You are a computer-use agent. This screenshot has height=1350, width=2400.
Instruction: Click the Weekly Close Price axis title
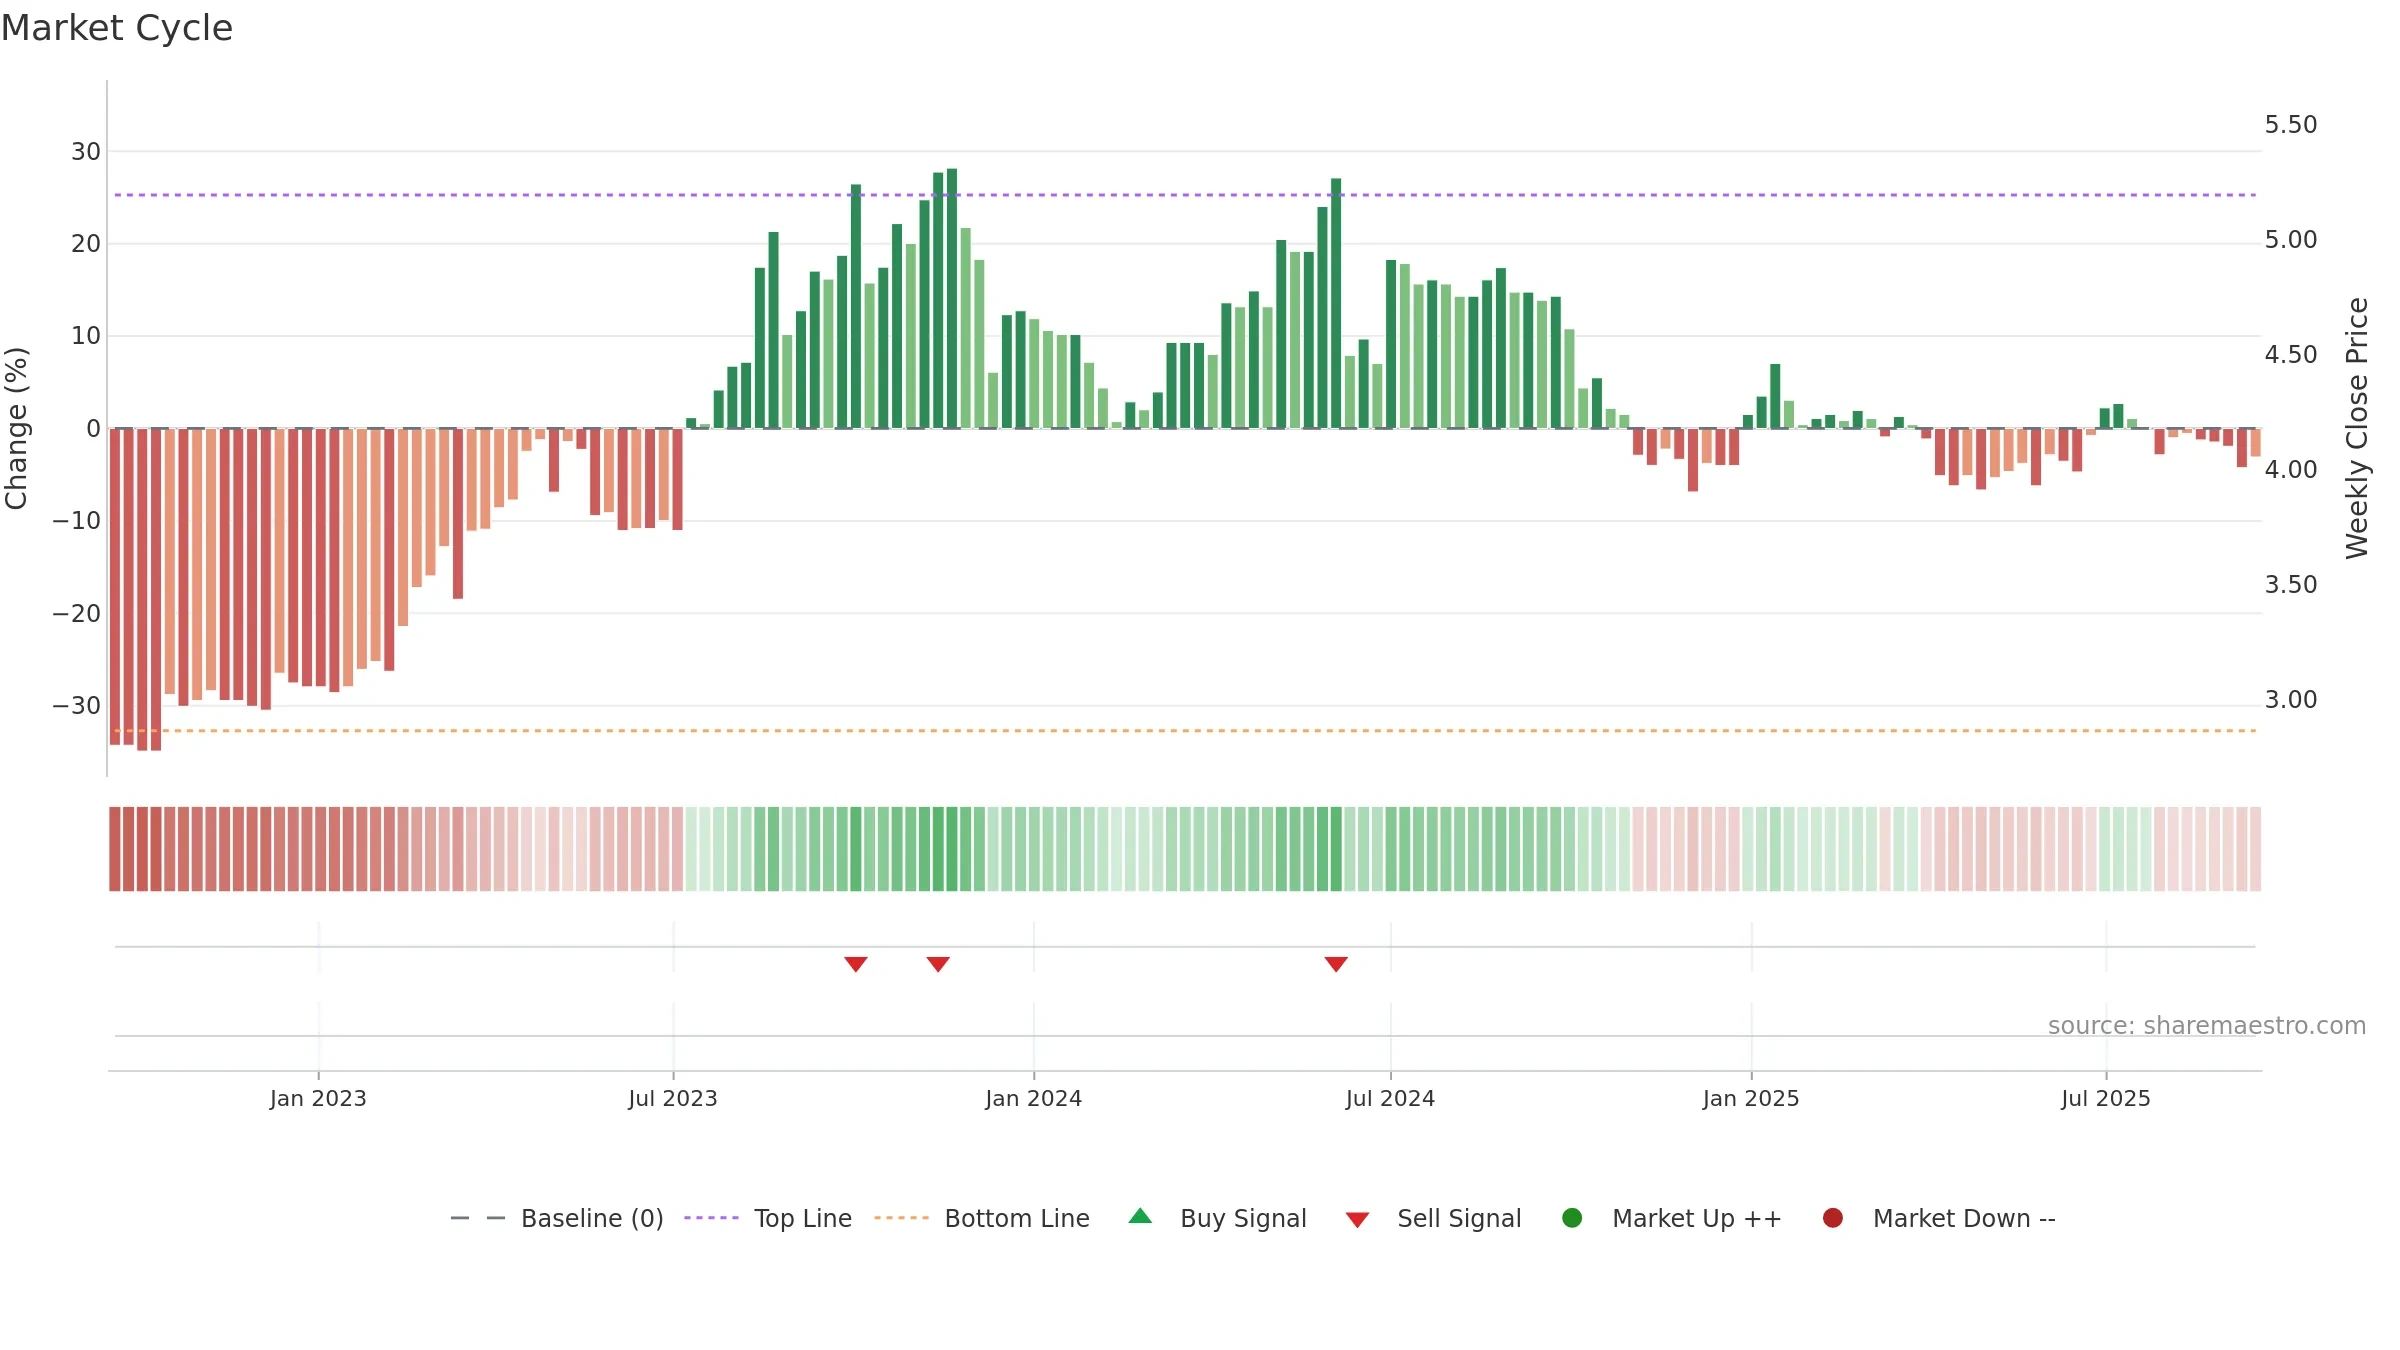(x=2357, y=428)
